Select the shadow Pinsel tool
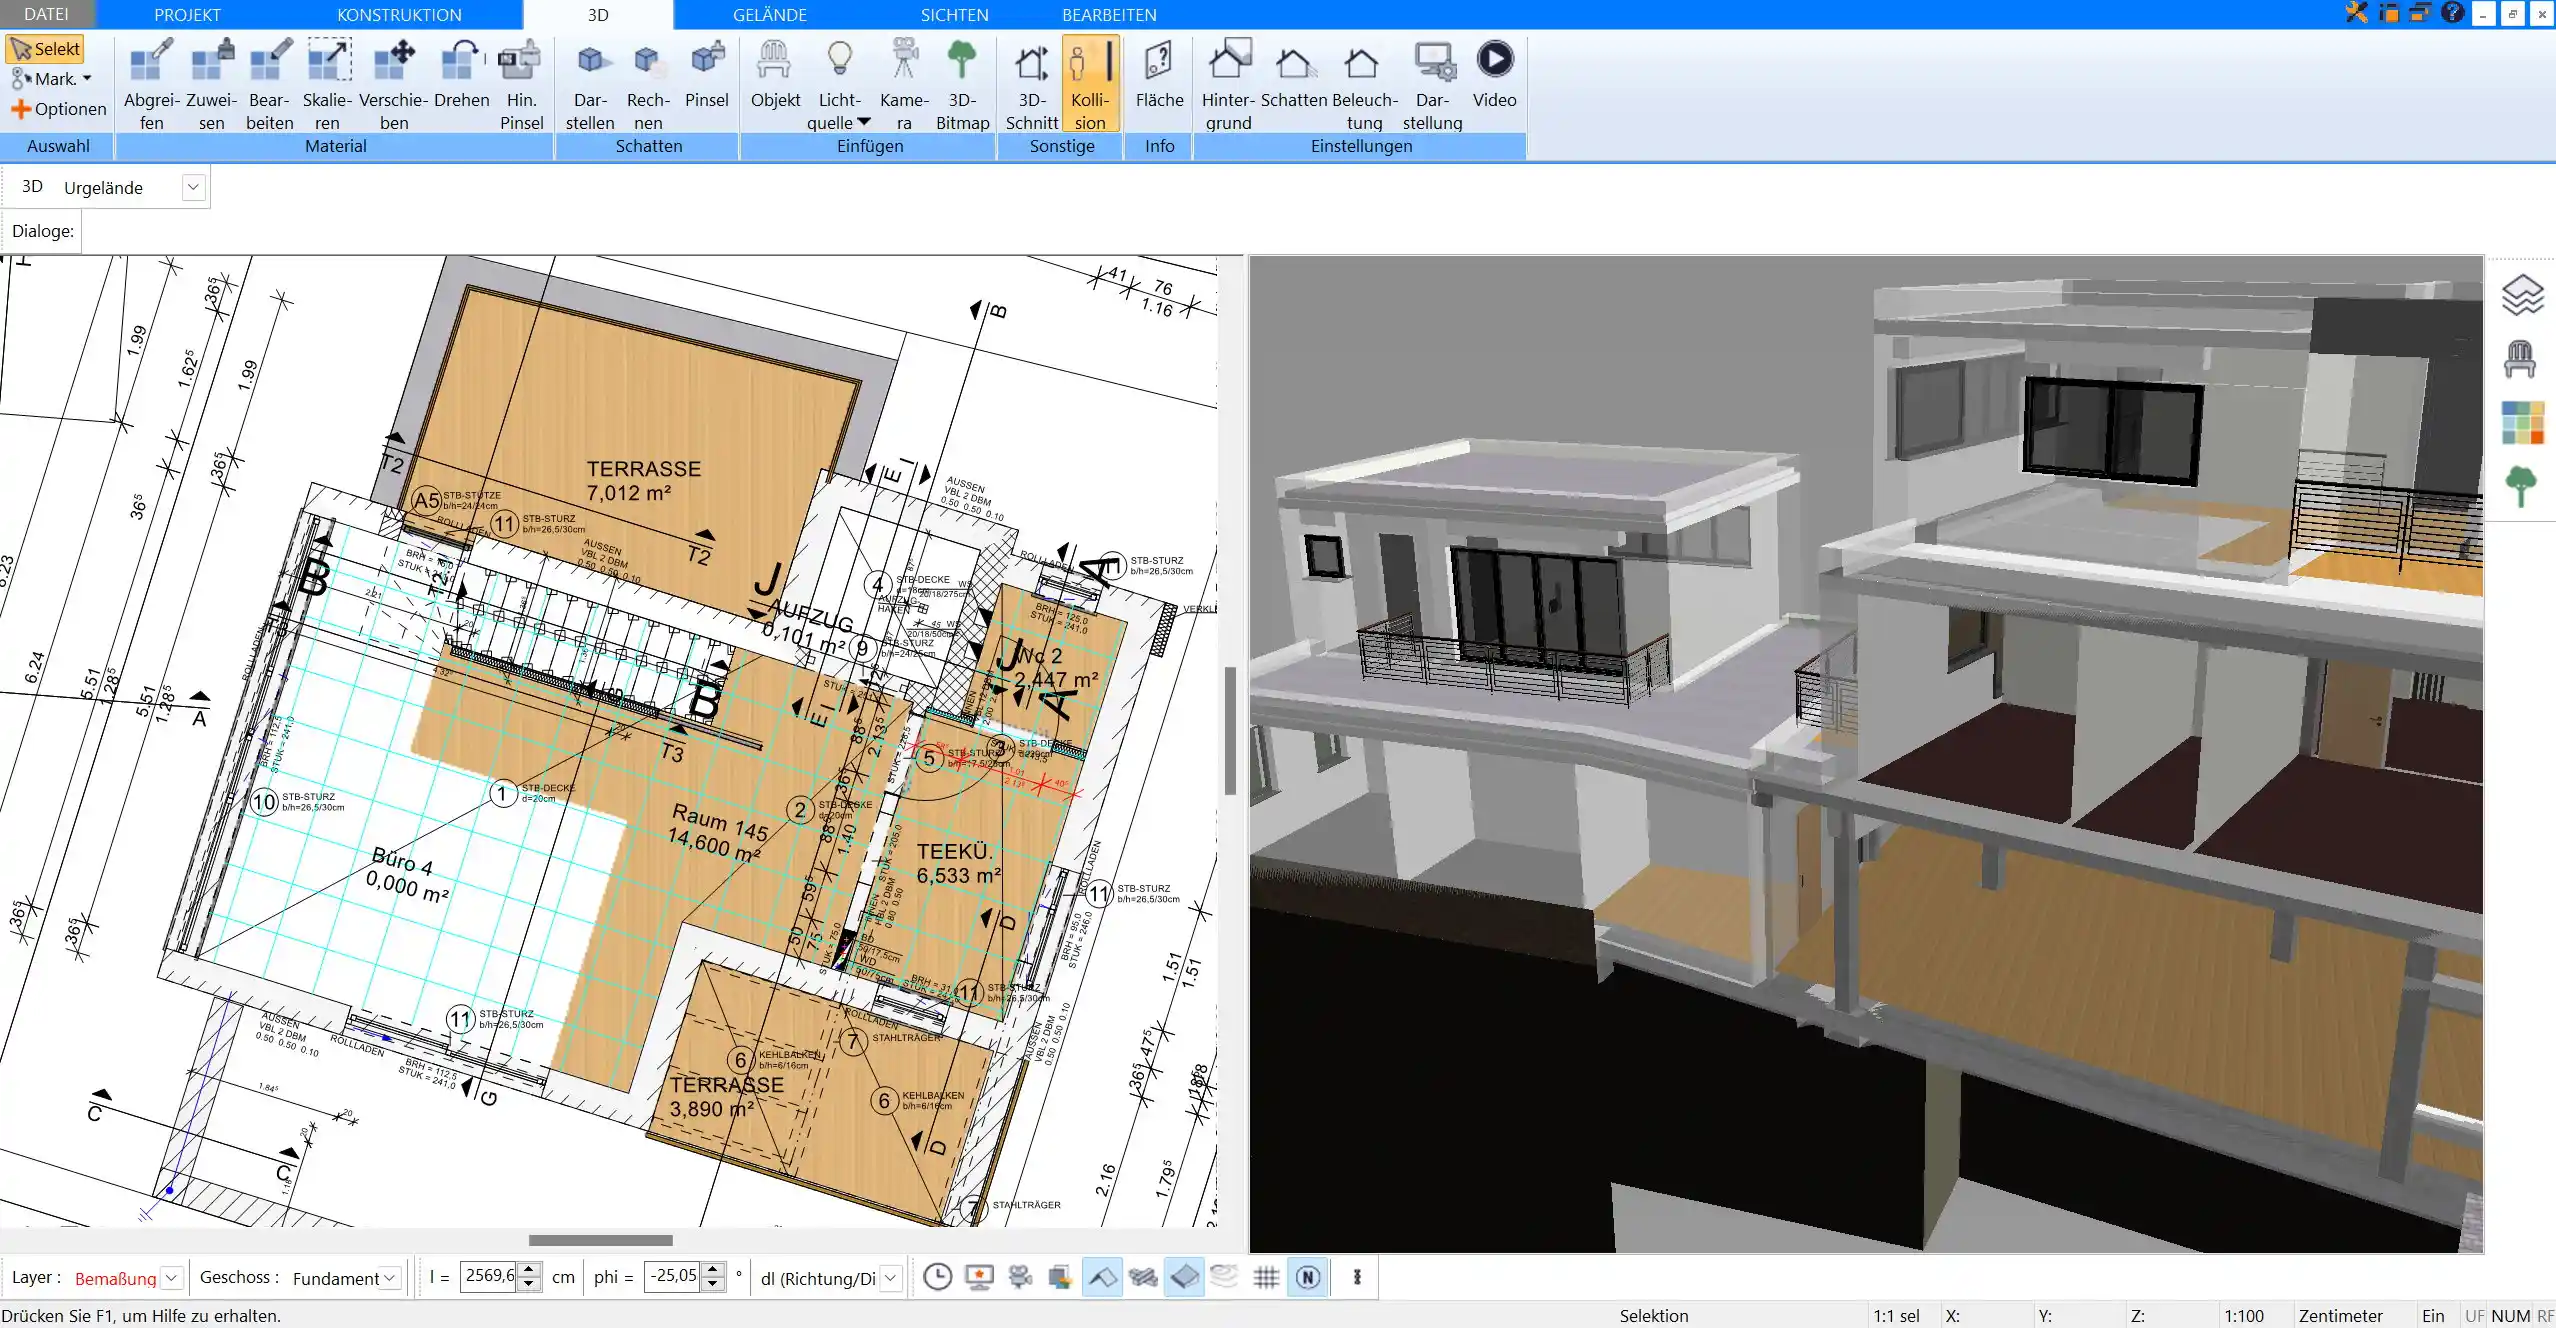The height and width of the screenshot is (1328, 2556). (x=707, y=75)
